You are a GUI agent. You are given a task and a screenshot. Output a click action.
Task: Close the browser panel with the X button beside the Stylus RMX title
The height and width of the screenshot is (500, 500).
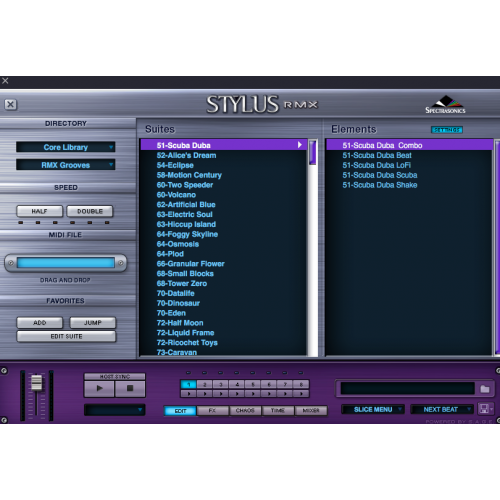pos(11,105)
